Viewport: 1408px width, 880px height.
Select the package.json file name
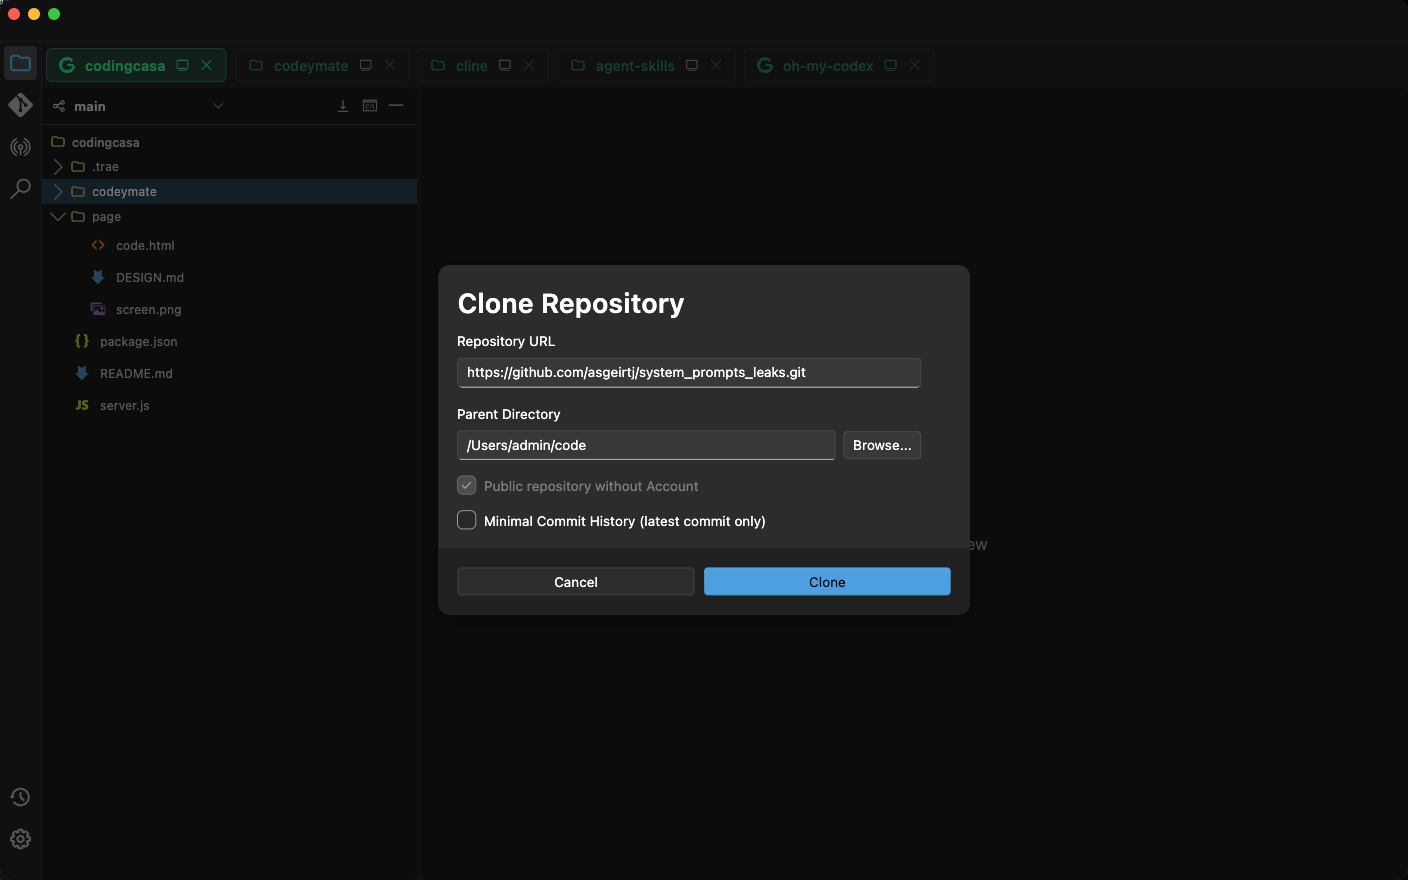click(139, 342)
